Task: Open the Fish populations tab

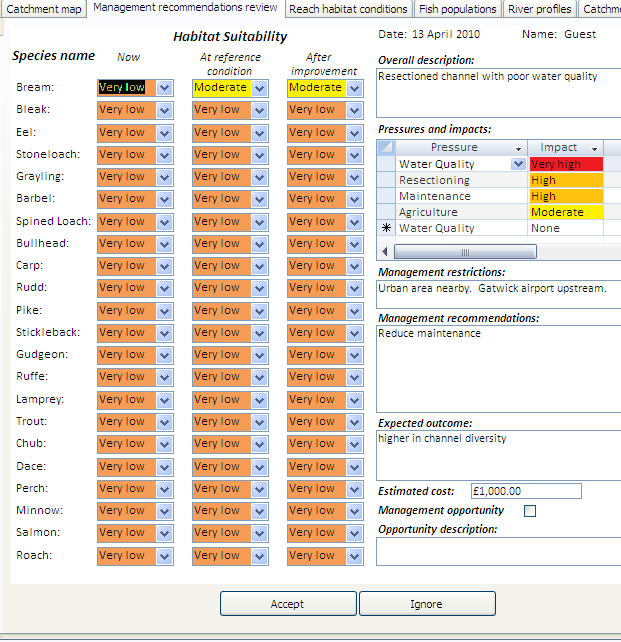Action: tap(458, 9)
